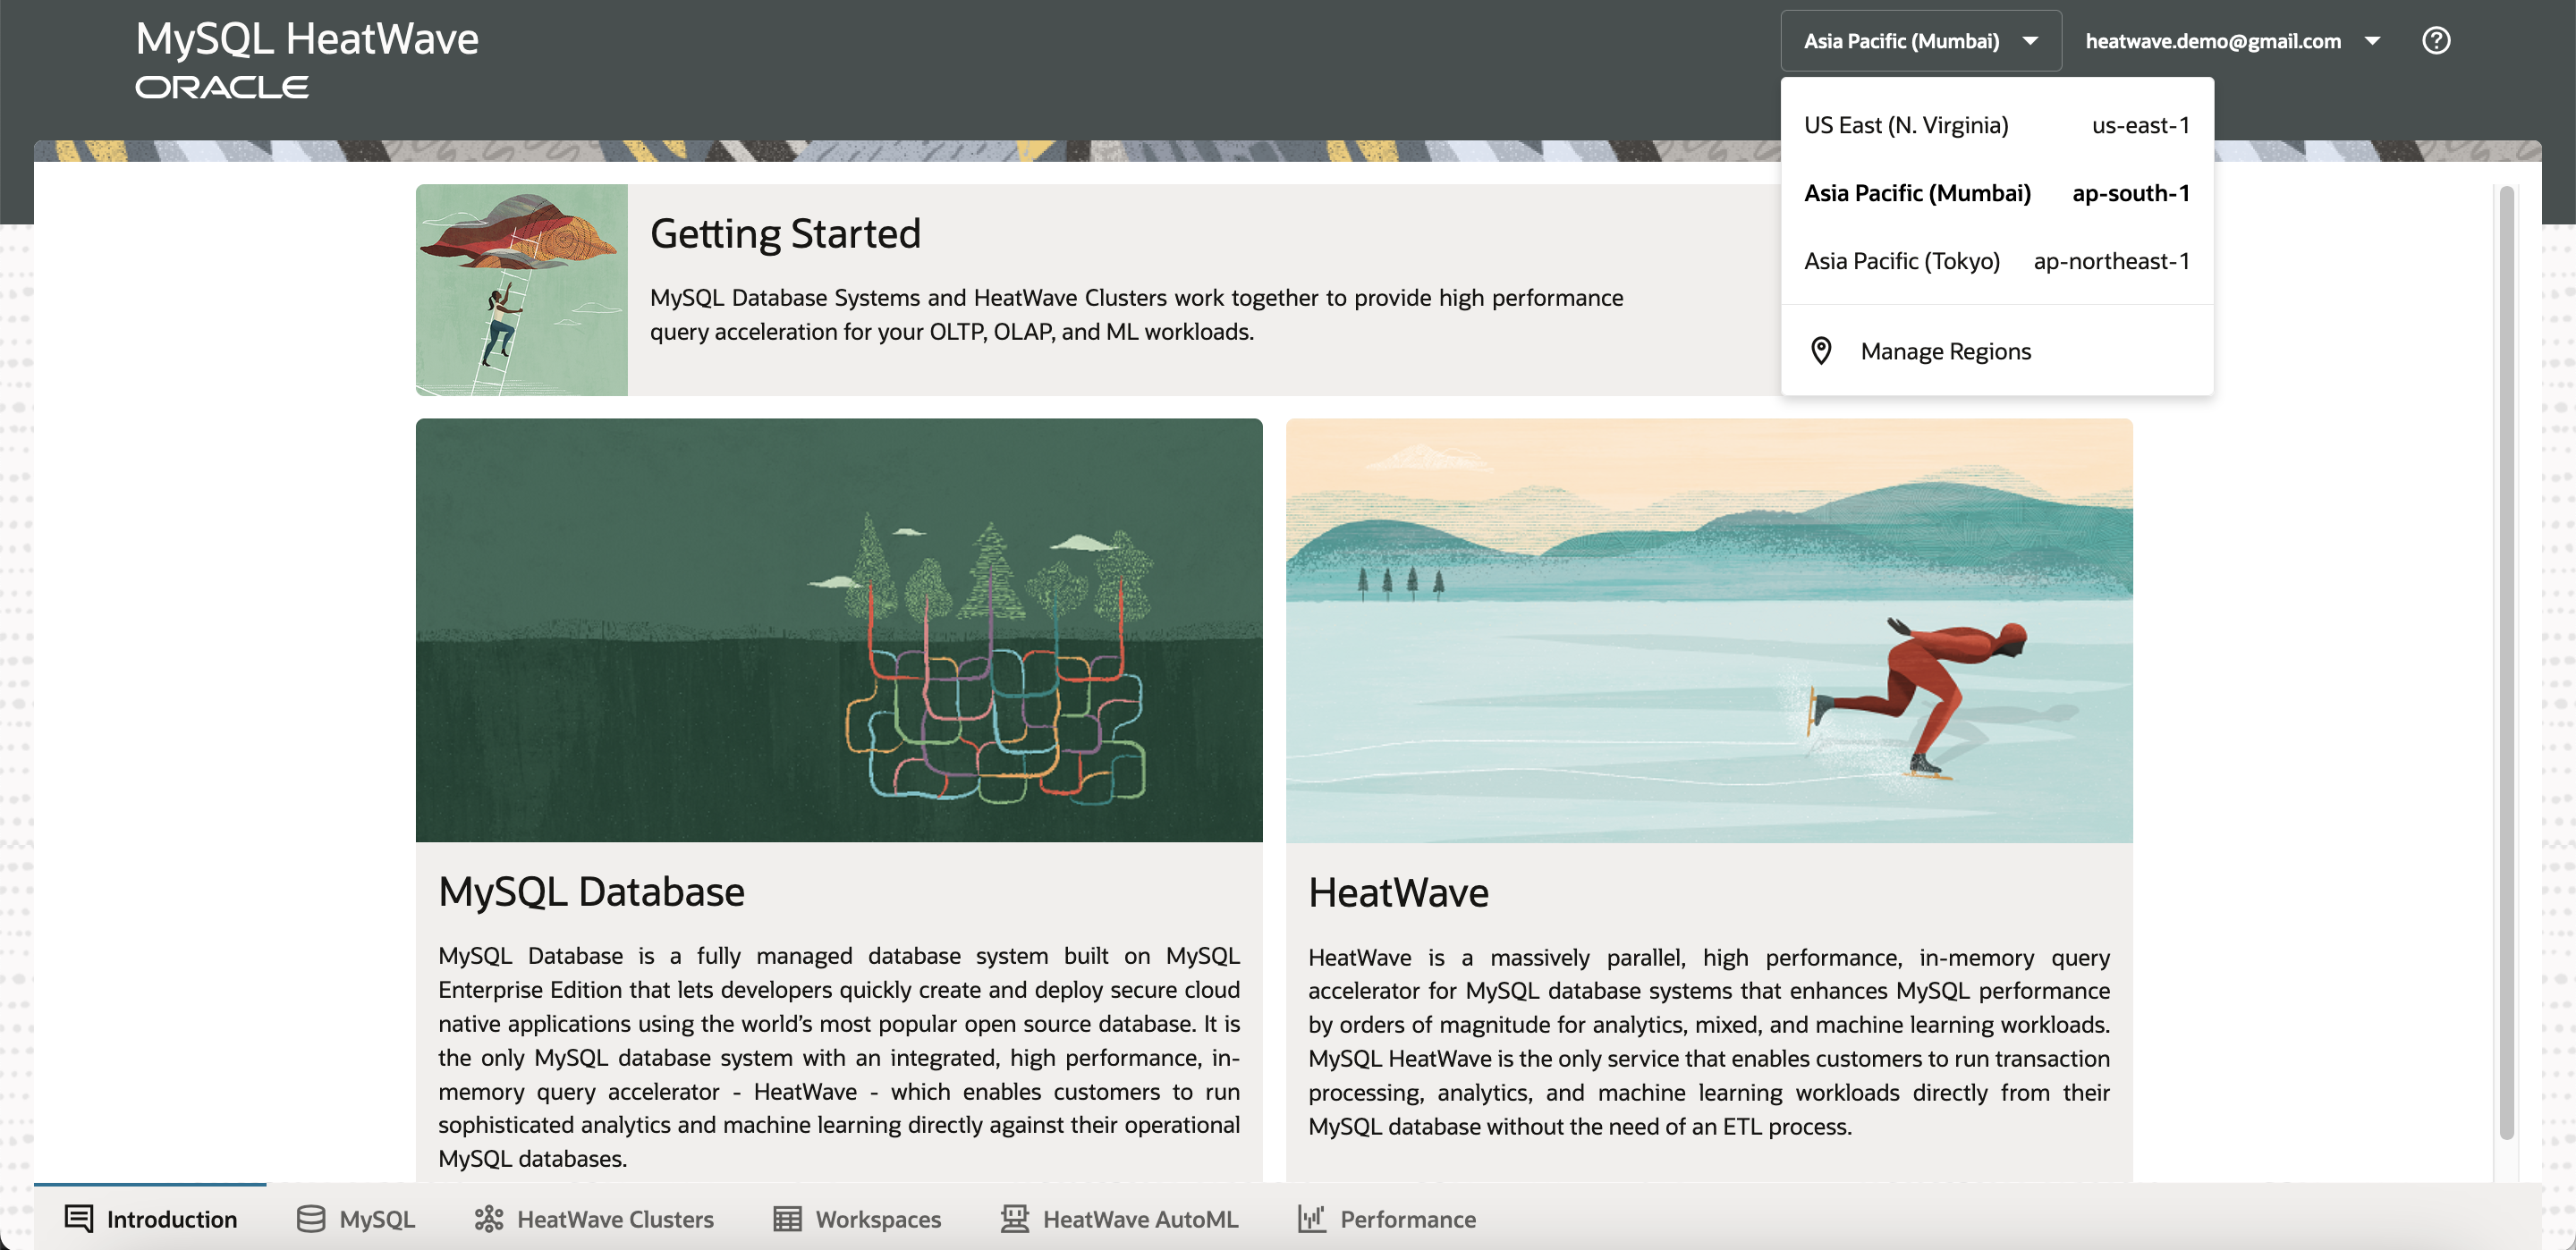This screenshot has width=2576, height=1250.
Task: Click the HeatWave AutoML icon
Action: pyautogui.click(x=1014, y=1218)
